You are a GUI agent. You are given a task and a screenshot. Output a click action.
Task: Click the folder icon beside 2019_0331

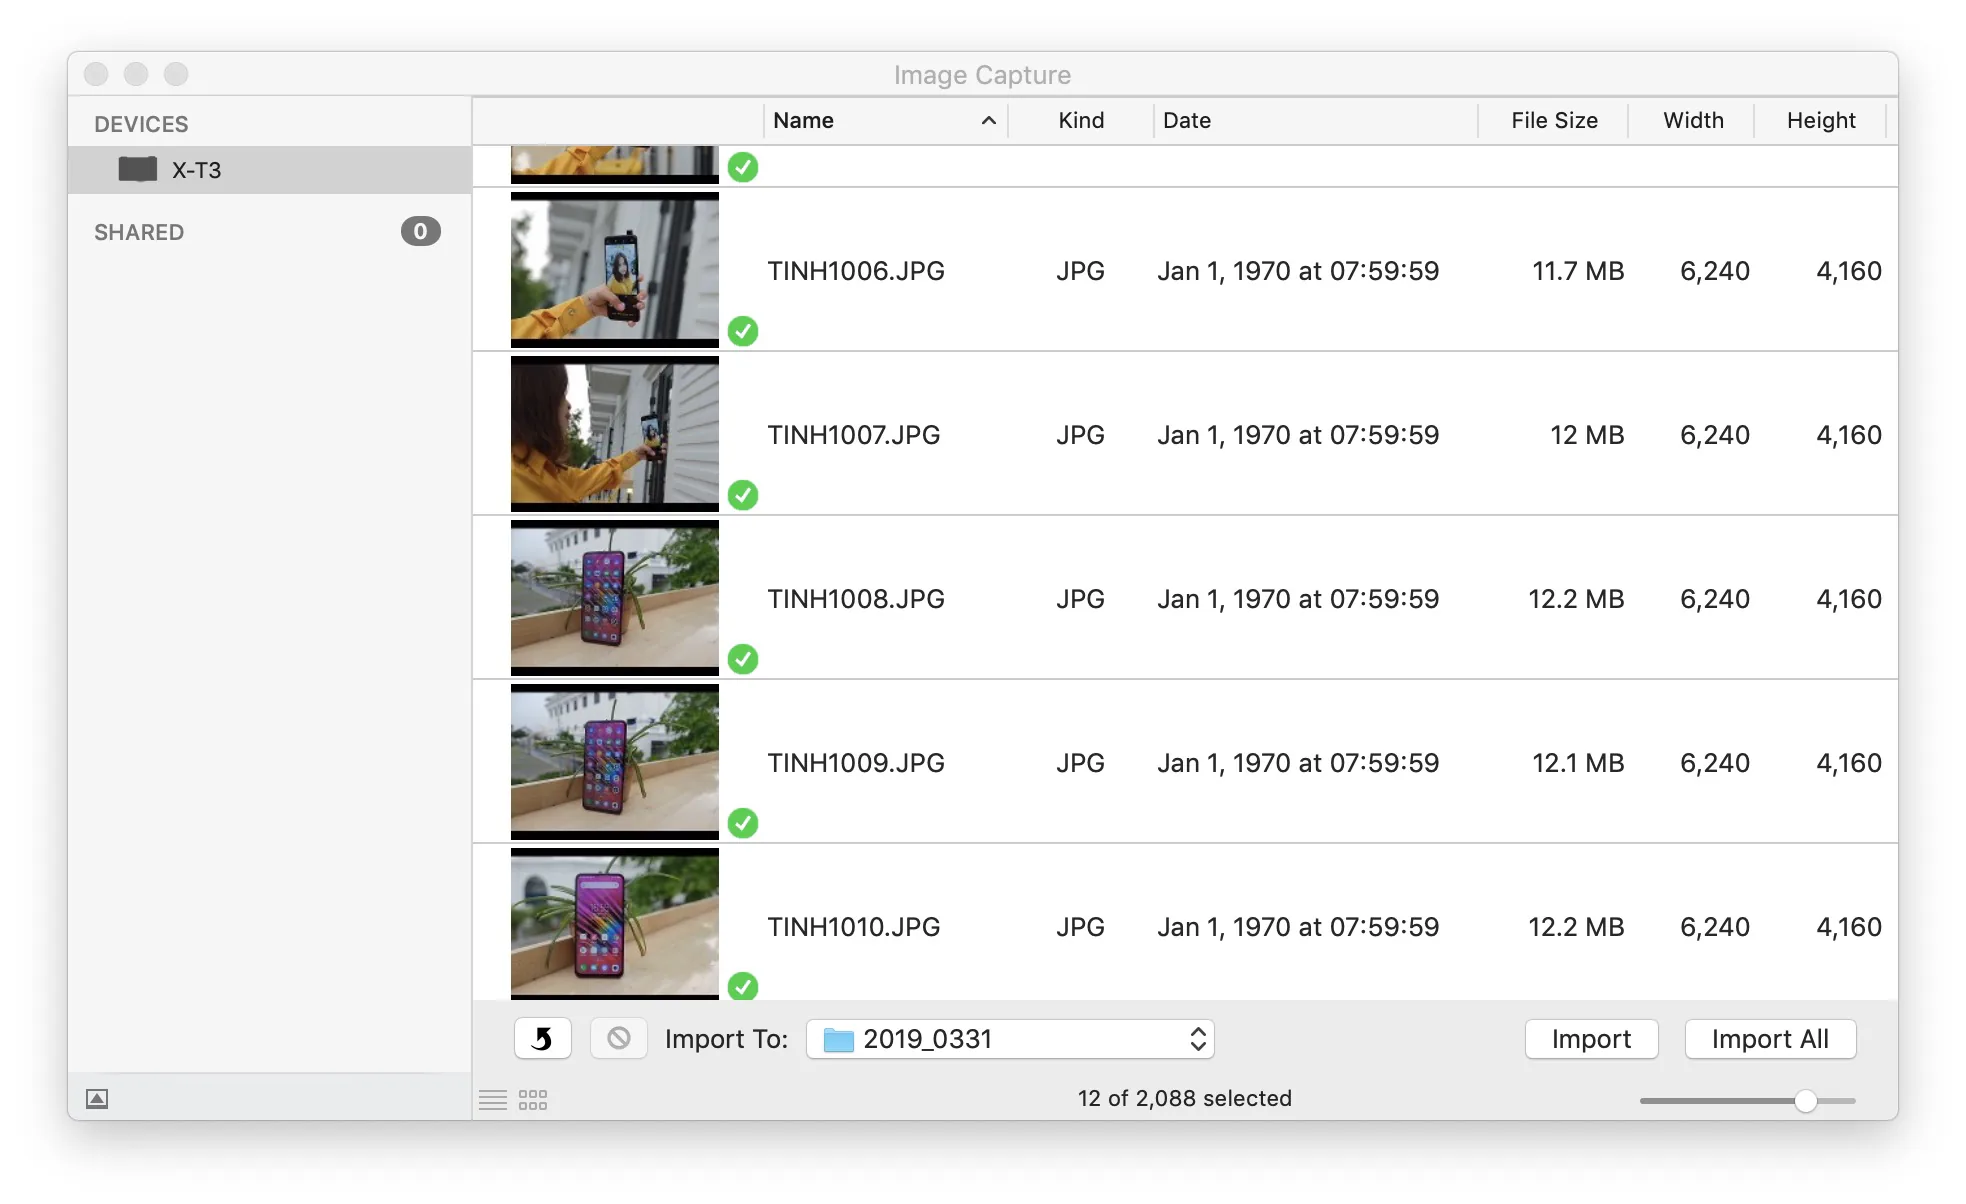[838, 1040]
